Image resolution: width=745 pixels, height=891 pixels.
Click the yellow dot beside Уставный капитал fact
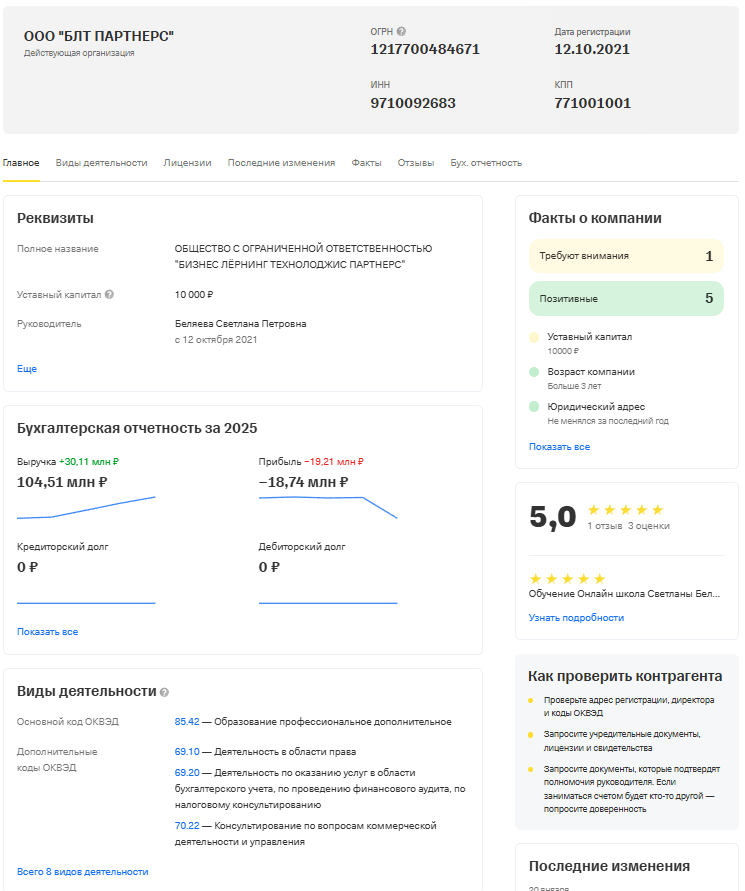pos(534,337)
